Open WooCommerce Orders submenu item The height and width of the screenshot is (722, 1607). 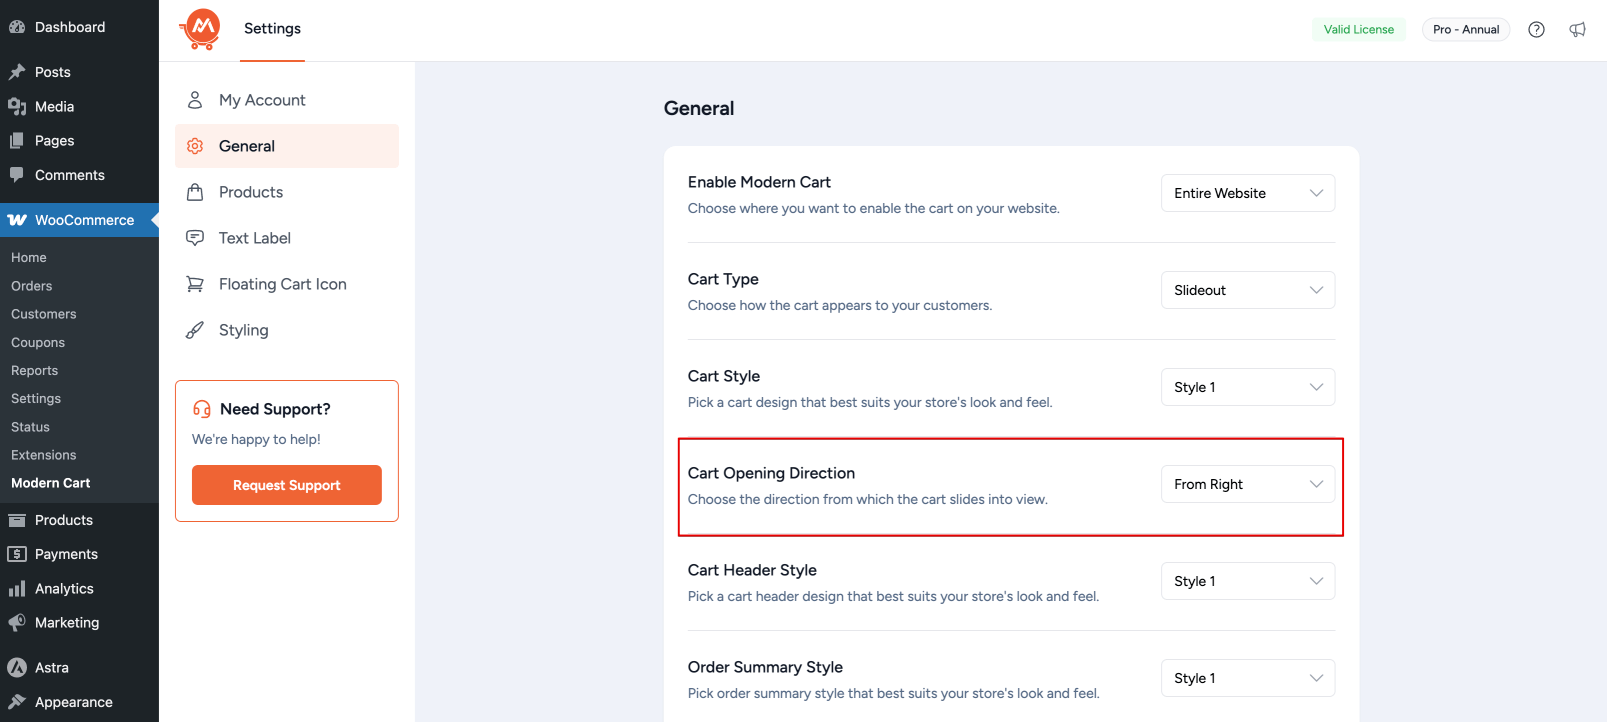(32, 286)
